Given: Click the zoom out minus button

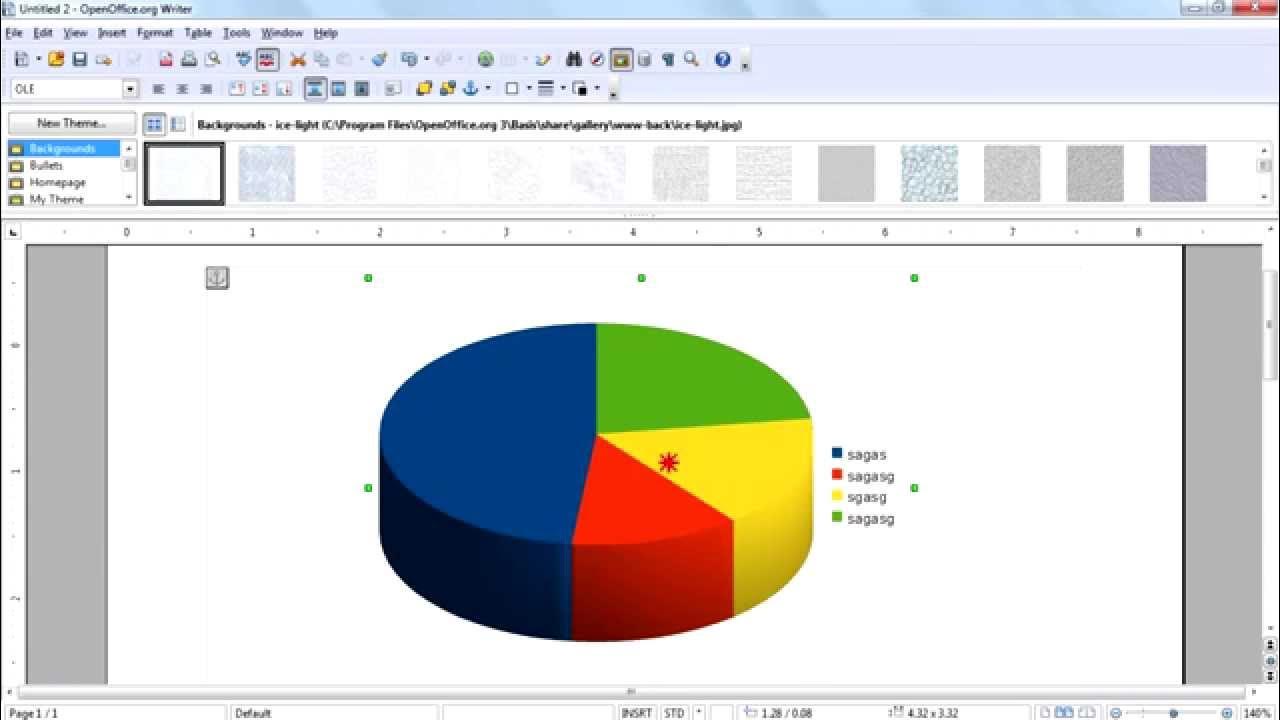Looking at the screenshot, I should (x=1117, y=713).
